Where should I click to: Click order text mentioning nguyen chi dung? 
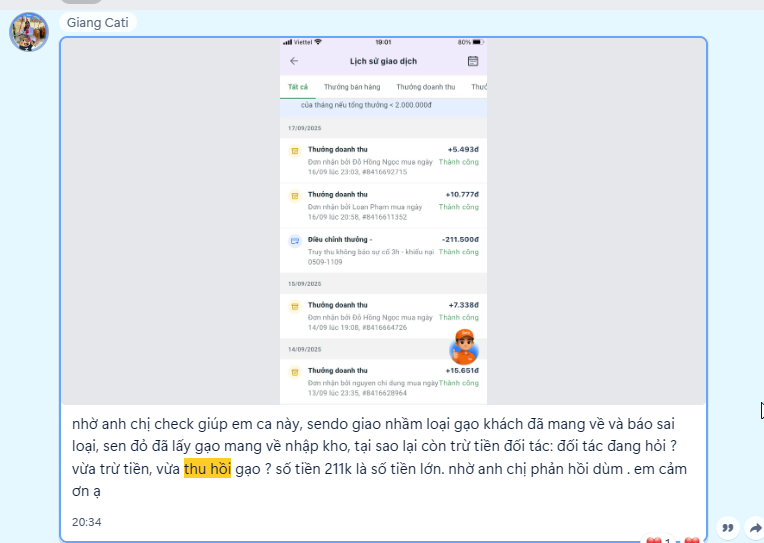click(x=373, y=388)
